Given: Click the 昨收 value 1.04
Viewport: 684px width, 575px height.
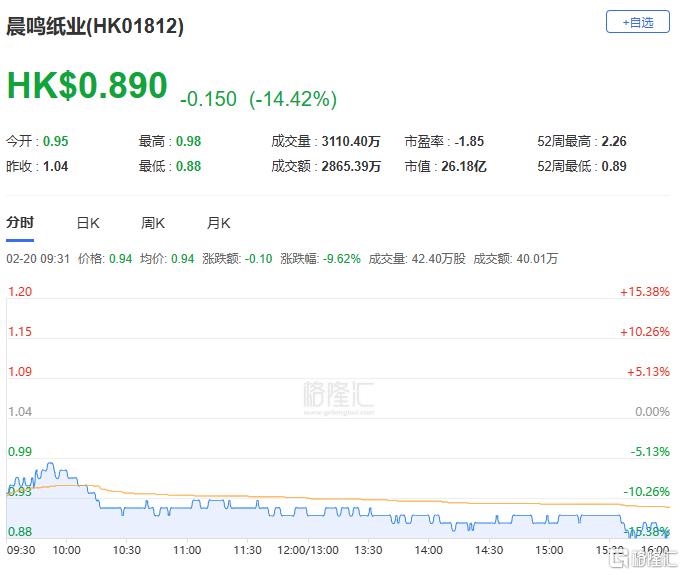Looking at the screenshot, I should (55, 166).
